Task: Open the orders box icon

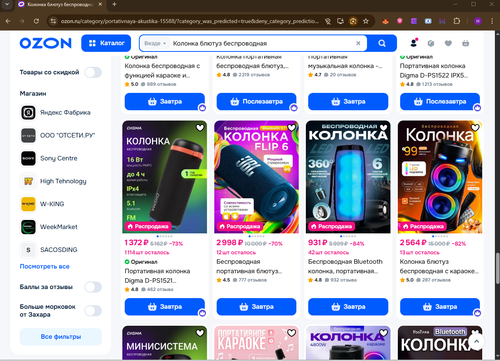Action: click(431, 43)
